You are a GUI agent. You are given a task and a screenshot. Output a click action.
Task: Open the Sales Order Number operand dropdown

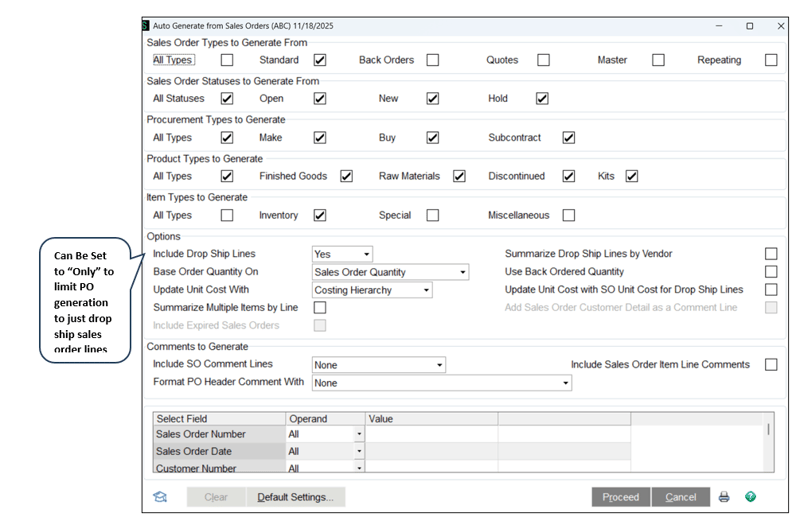tap(359, 435)
